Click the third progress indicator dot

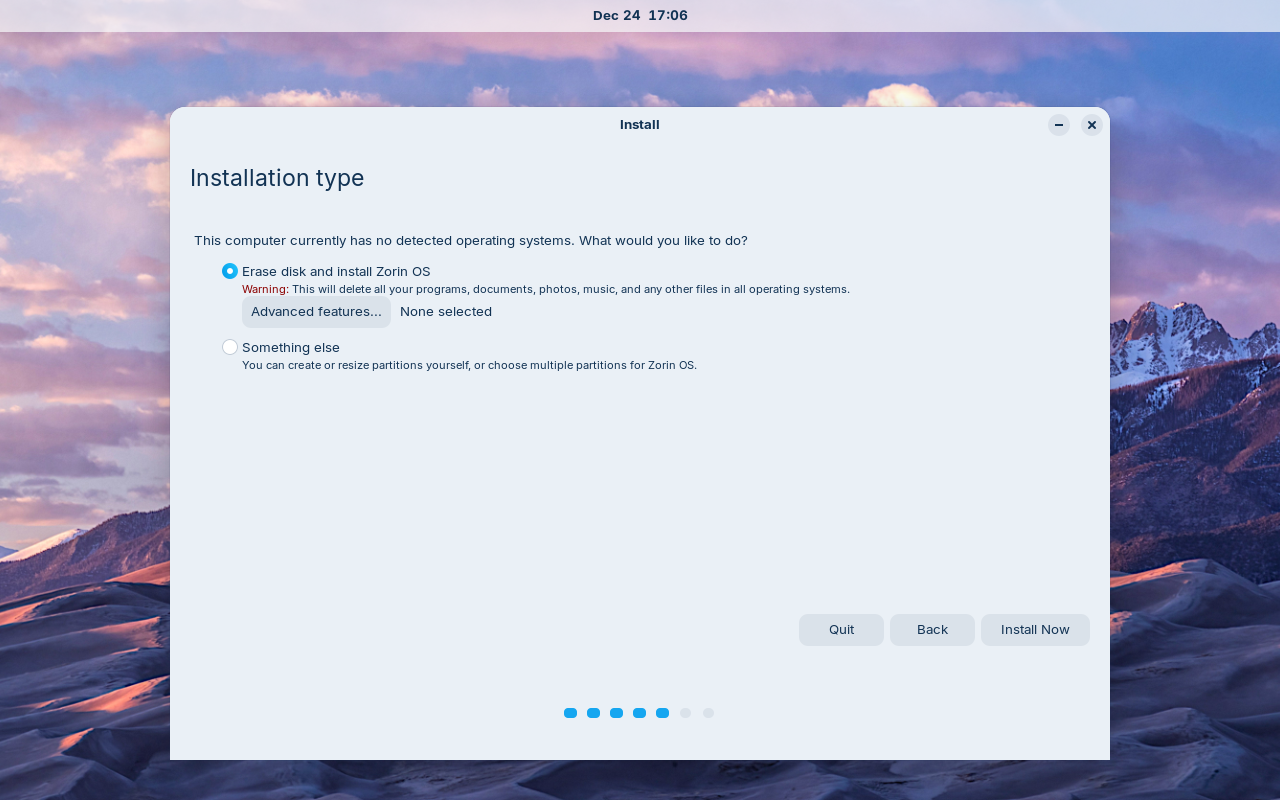coord(616,713)
